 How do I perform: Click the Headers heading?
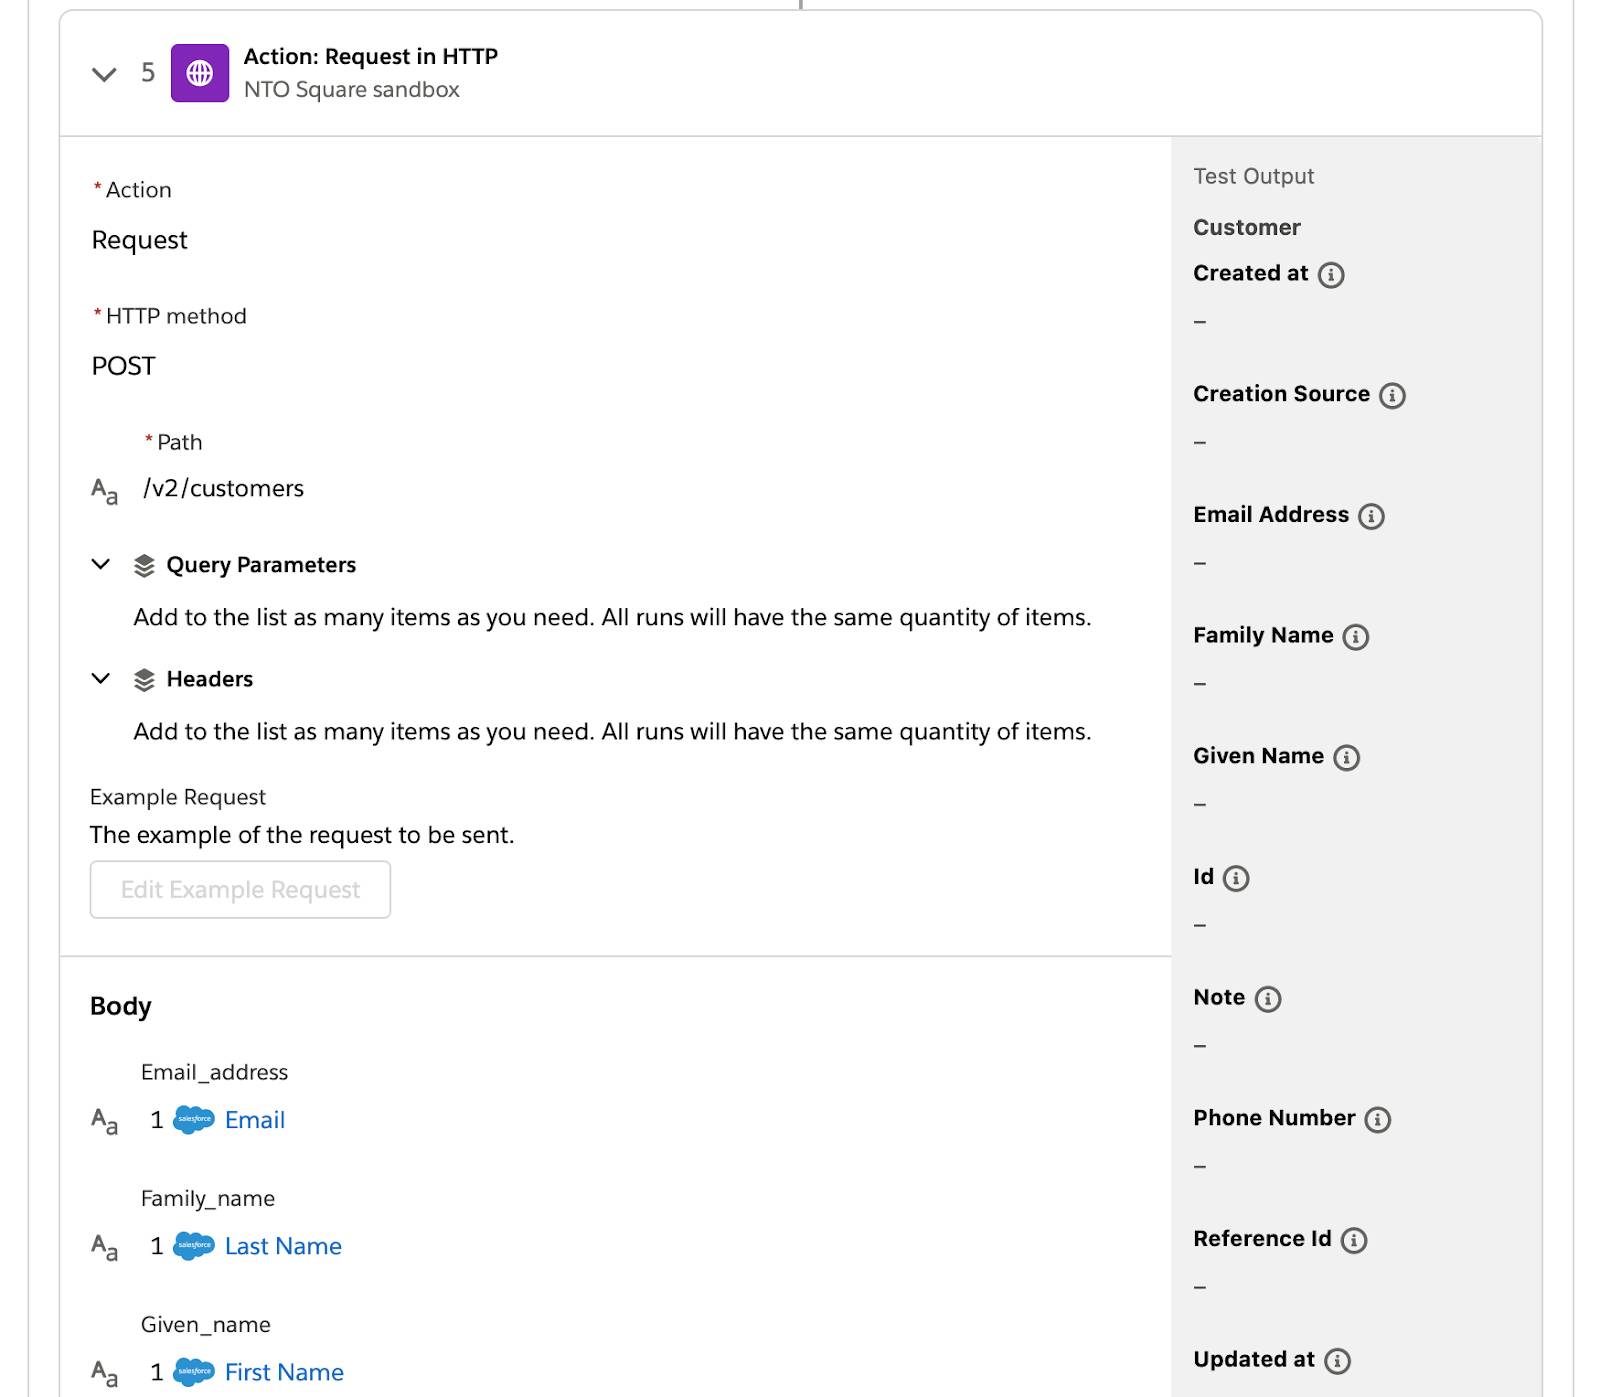210,679
